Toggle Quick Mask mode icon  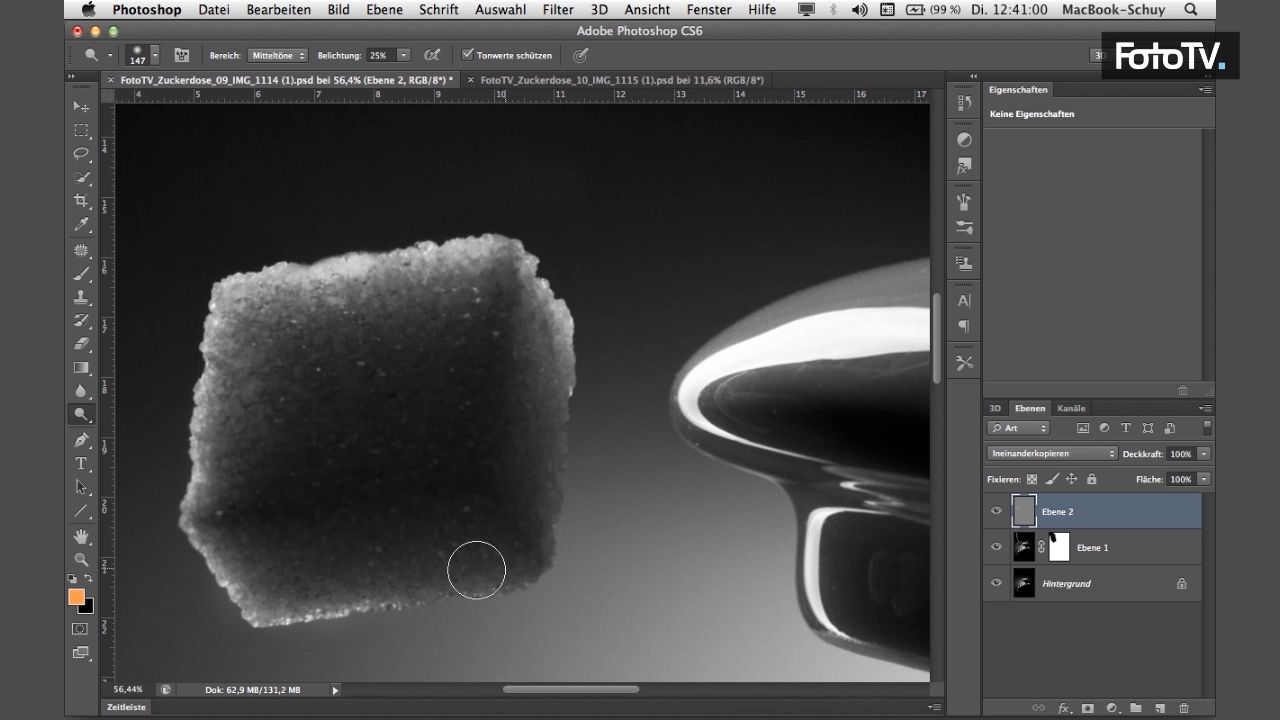tap(80, 629)
